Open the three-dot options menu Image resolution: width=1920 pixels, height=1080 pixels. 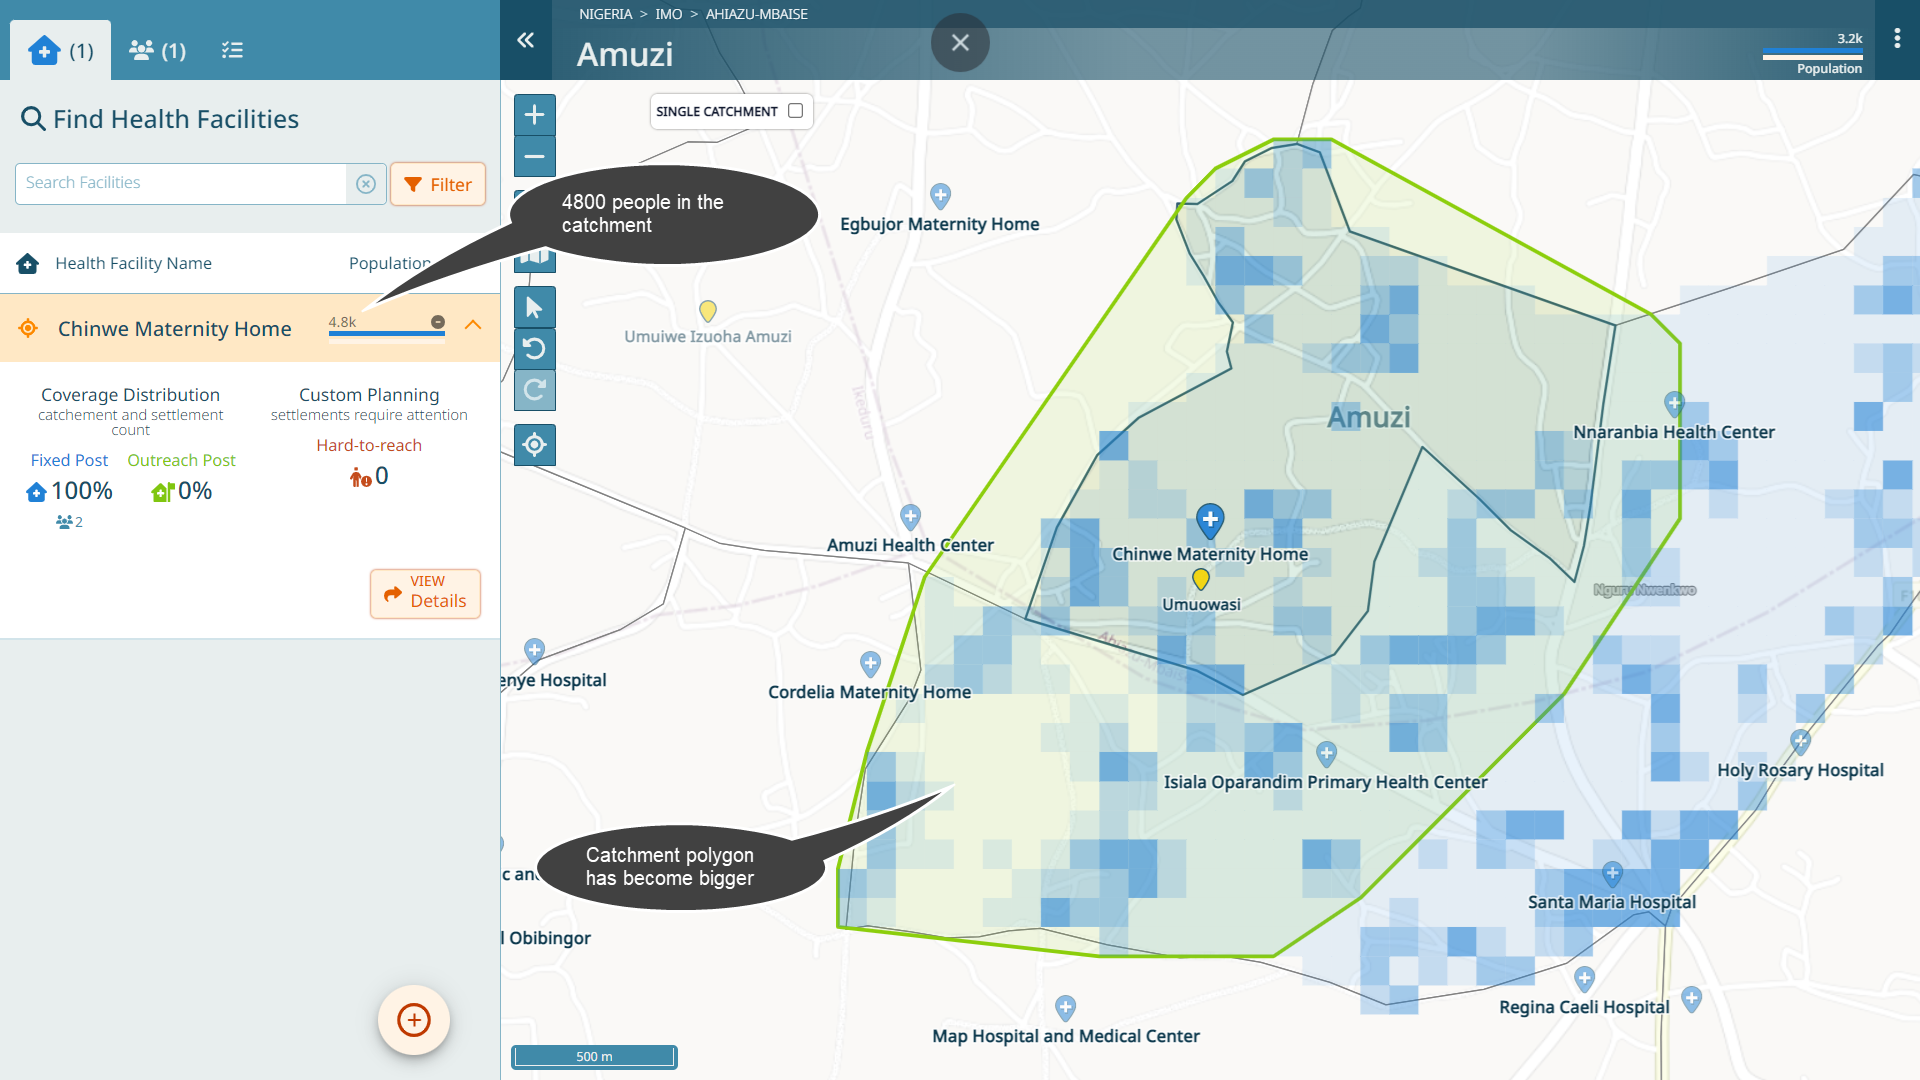point(1897,39)
